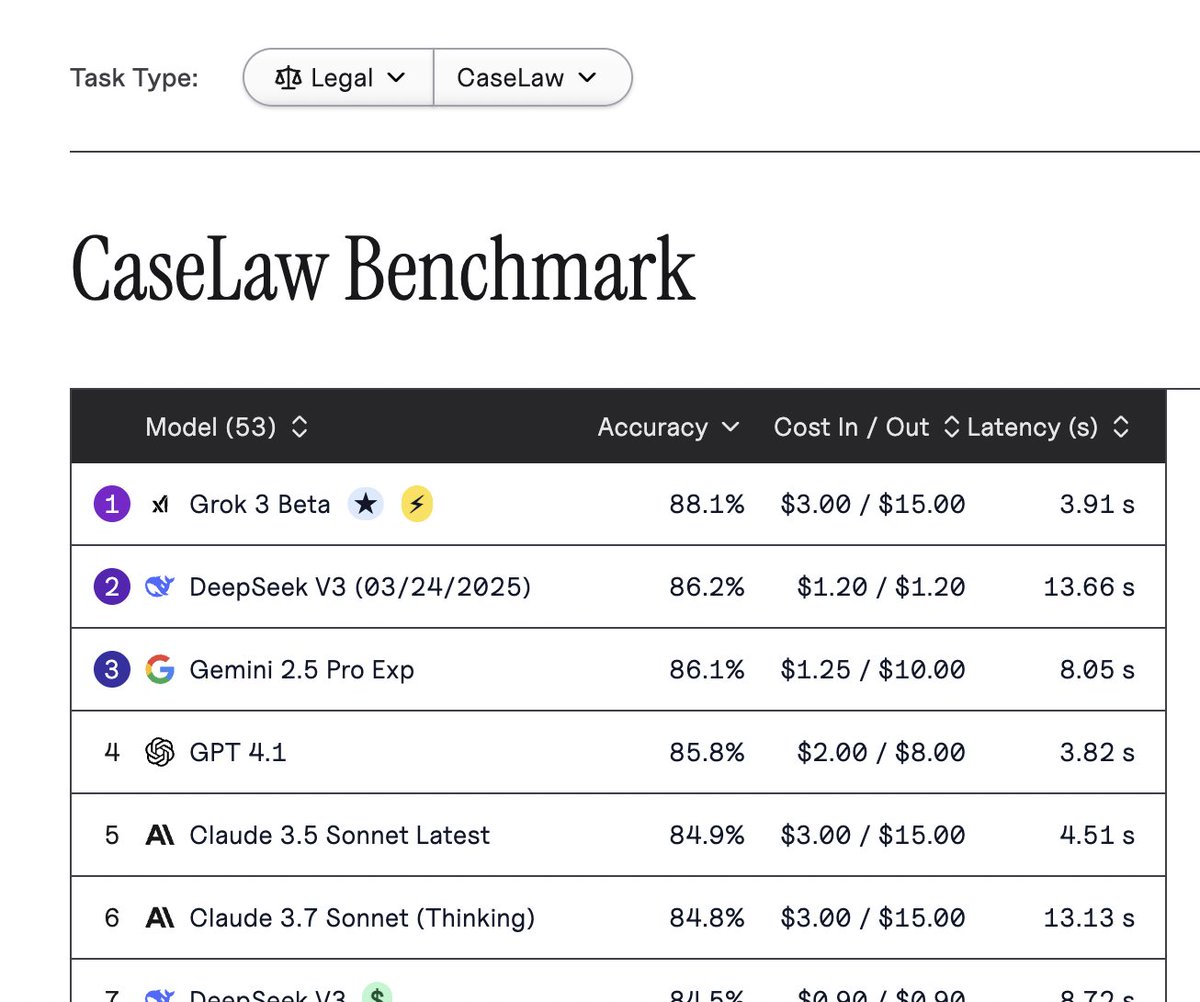Click the lightning badge next to Grok 3 Beta
Image resolution: width=1200 pixels, height=1002 pixels.
pos(416,504)
